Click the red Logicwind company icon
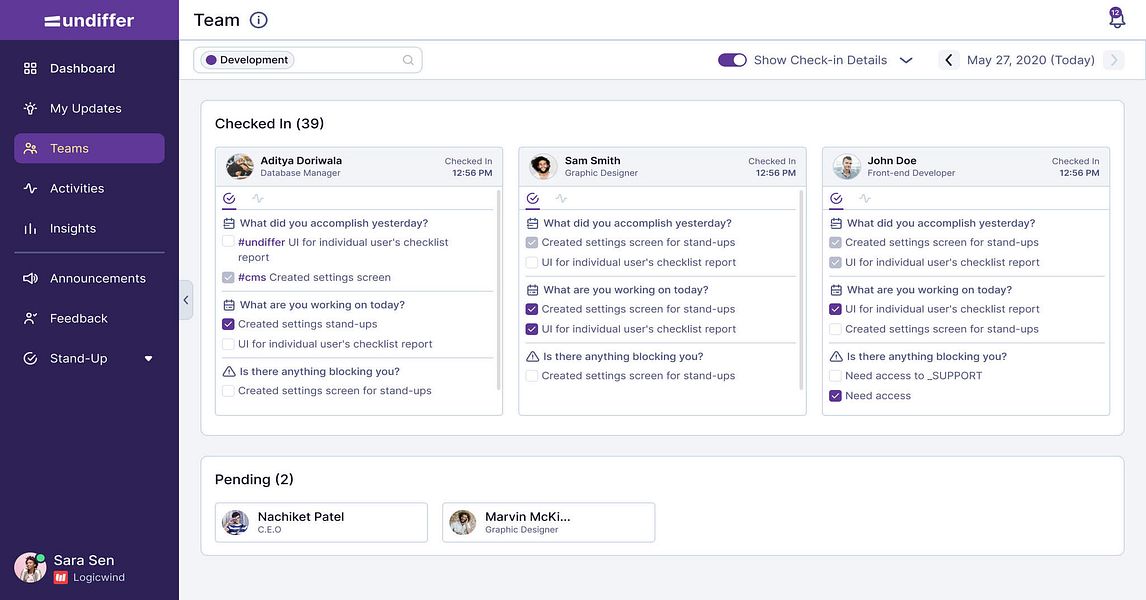This screenshot has height=600, width=1146. coord(61,578)
